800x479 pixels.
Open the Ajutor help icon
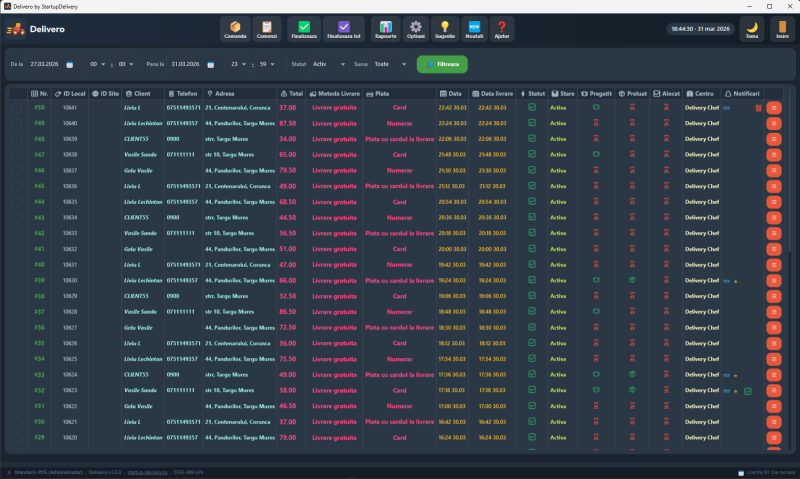coord(502,29)
